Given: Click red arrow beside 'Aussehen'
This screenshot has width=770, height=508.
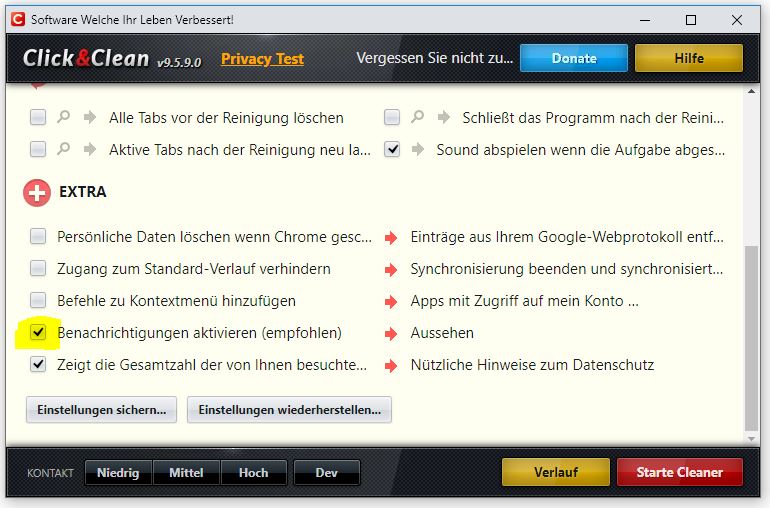Looking at the screenshot, I should (x=391, y=334).
